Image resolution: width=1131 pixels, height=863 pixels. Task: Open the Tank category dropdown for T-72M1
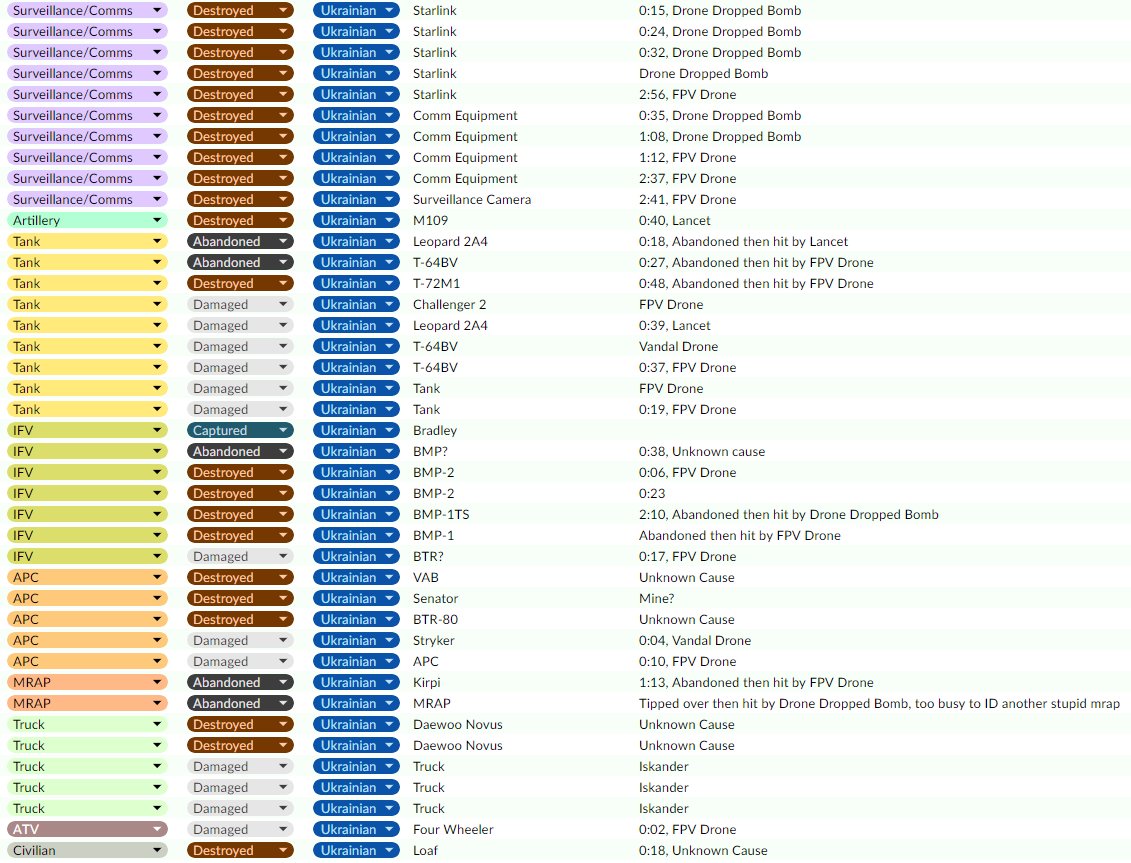87,284
